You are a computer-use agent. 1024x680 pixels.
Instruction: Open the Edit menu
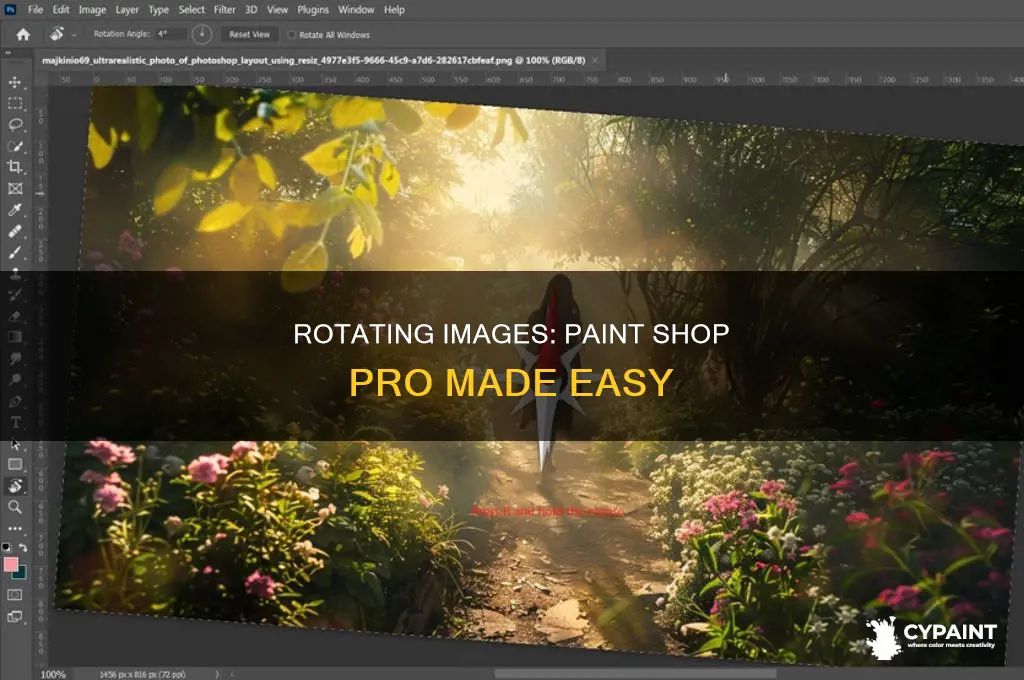point(61,10)
